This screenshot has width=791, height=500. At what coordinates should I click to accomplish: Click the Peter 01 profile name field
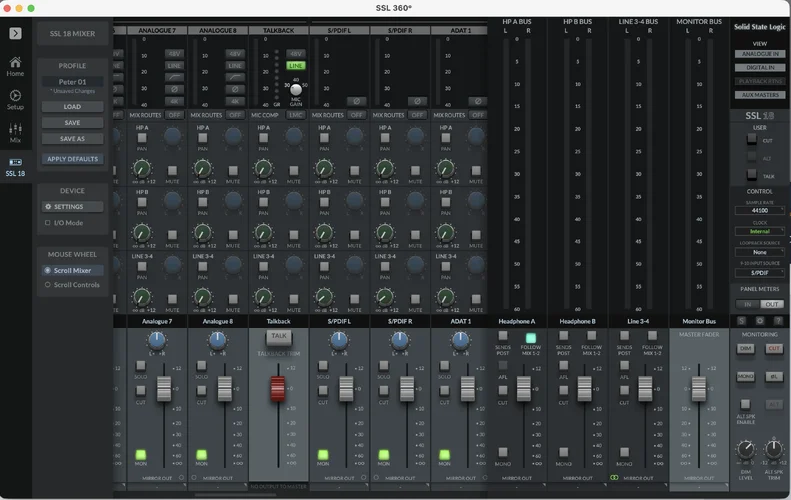(72, 82)
